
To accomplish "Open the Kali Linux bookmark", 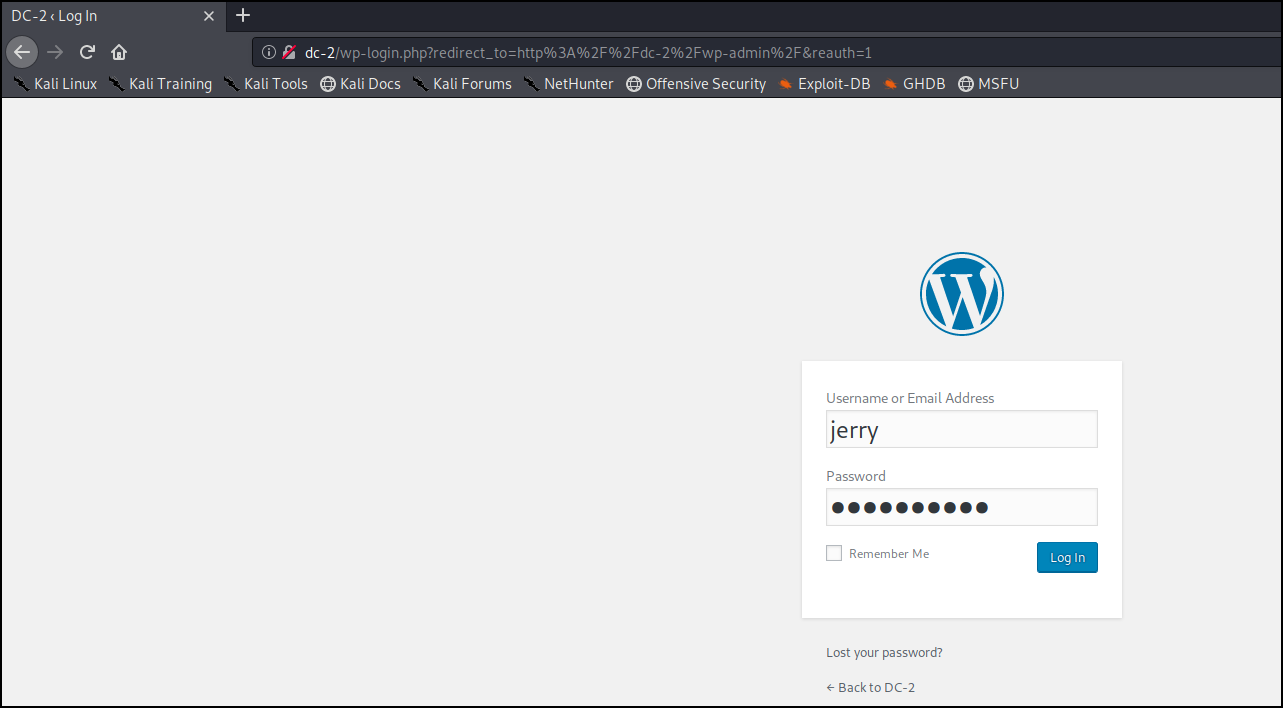I will click(55, 84).
